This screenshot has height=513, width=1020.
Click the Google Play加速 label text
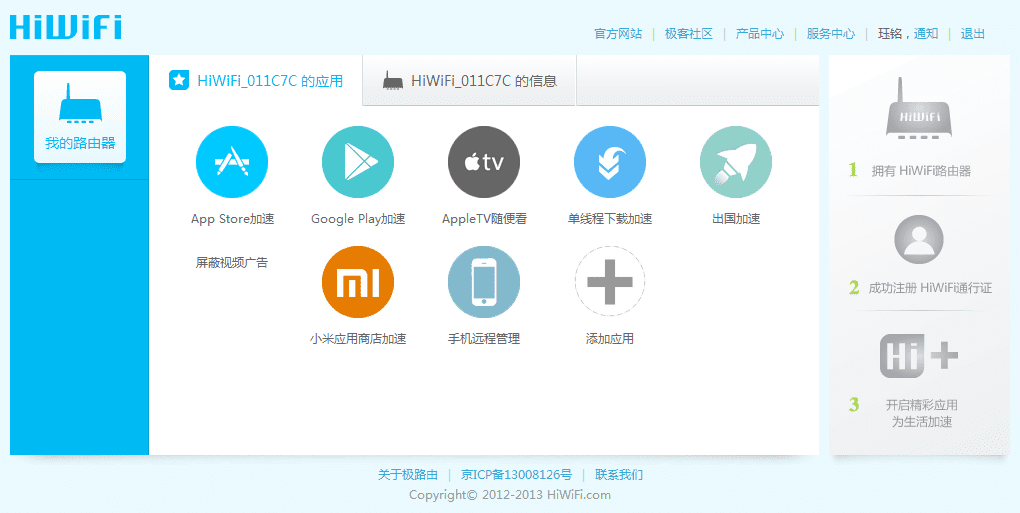tap(358, 219)
